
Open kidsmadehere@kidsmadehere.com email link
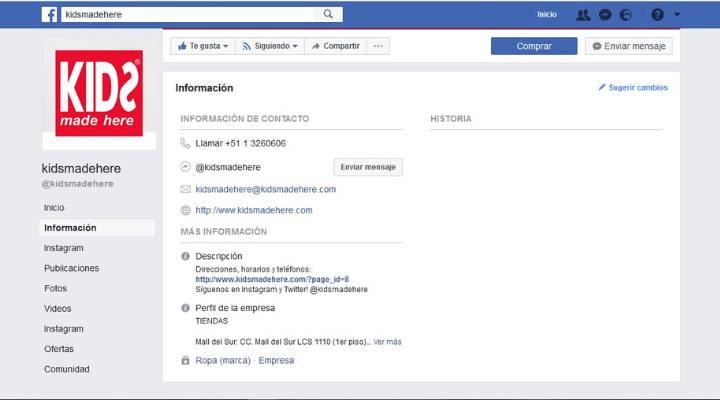265,189
